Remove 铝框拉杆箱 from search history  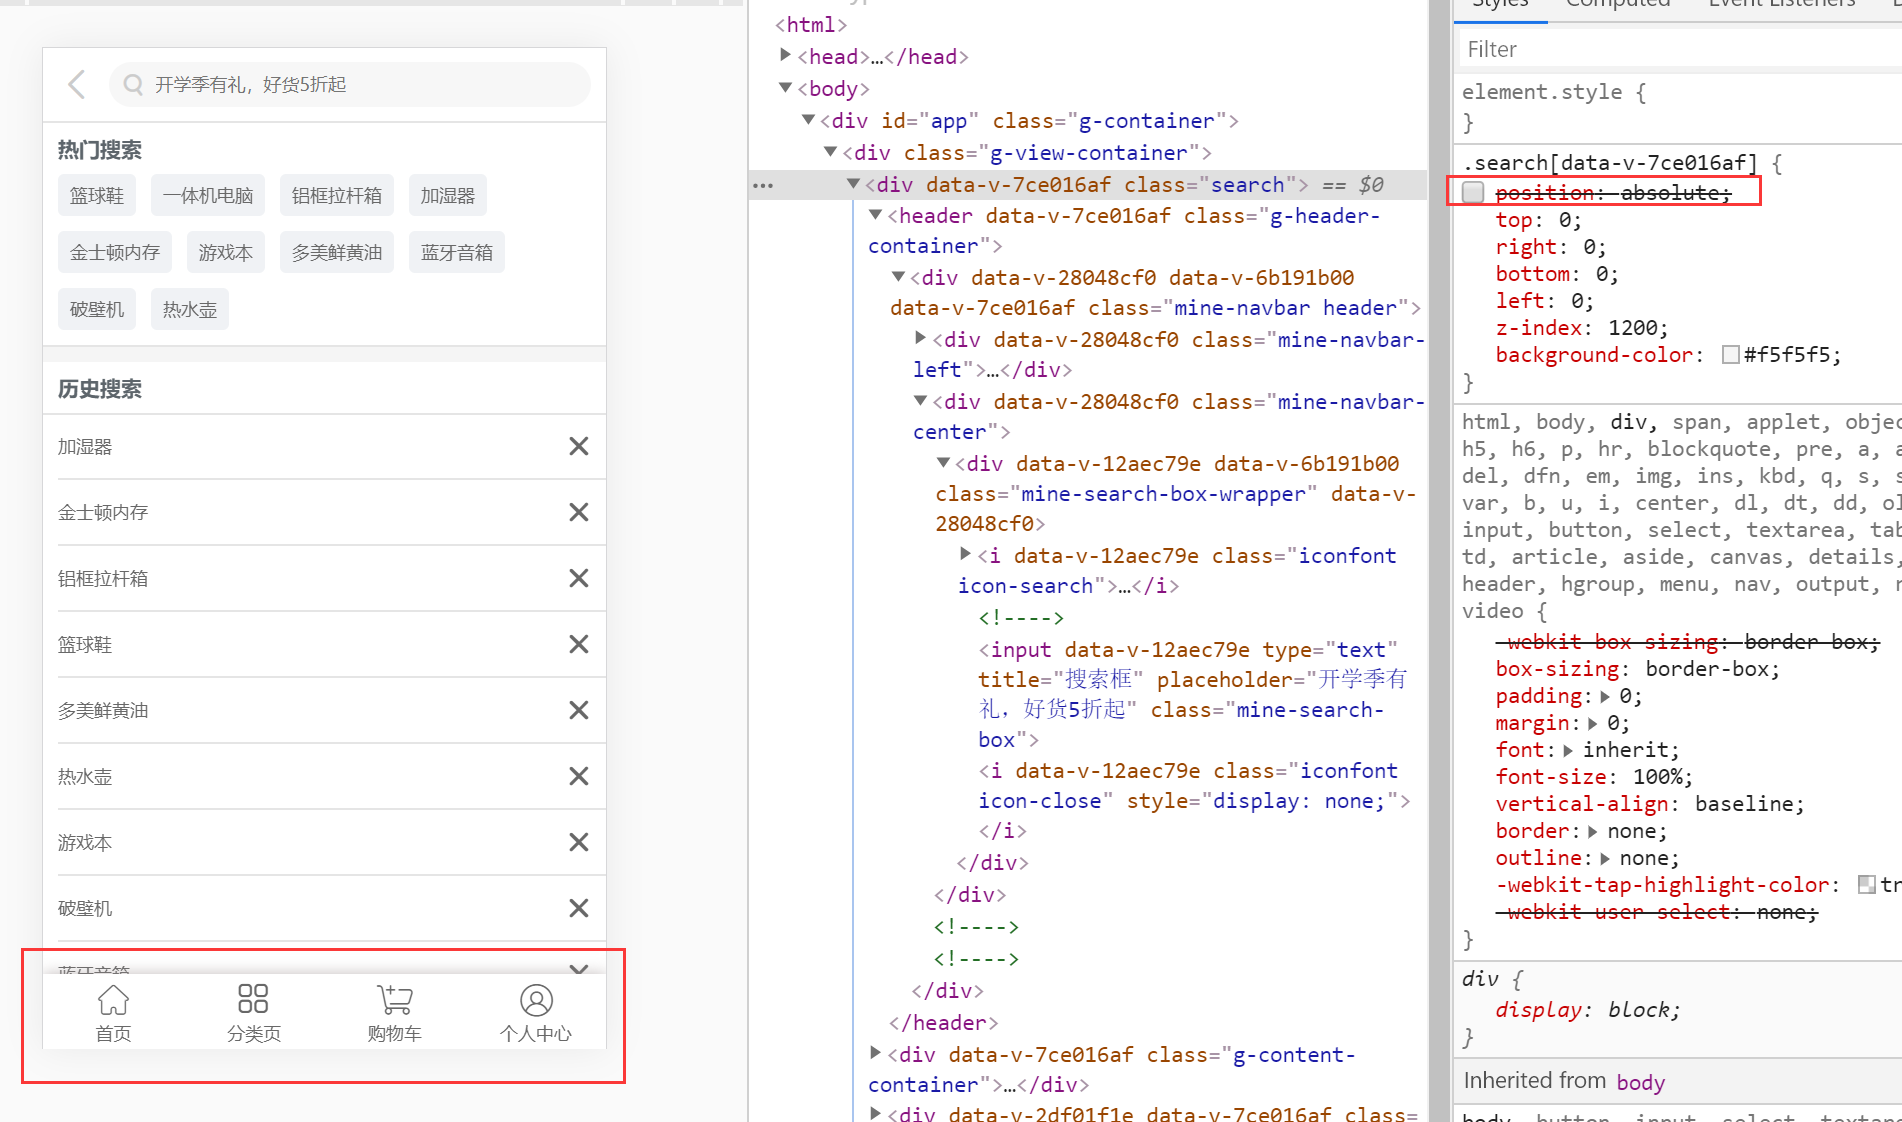(x=578, y=578)
